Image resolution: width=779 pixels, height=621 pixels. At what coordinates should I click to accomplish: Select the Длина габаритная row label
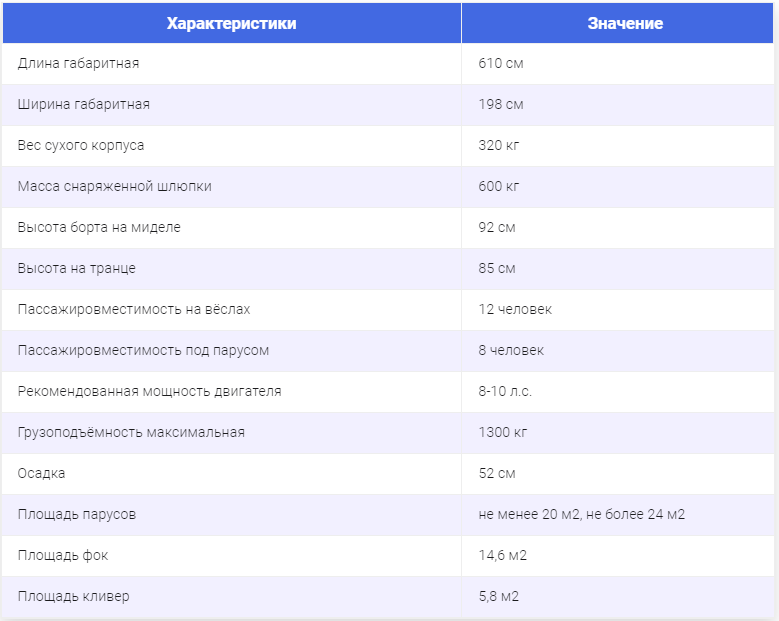click(78, 64)
